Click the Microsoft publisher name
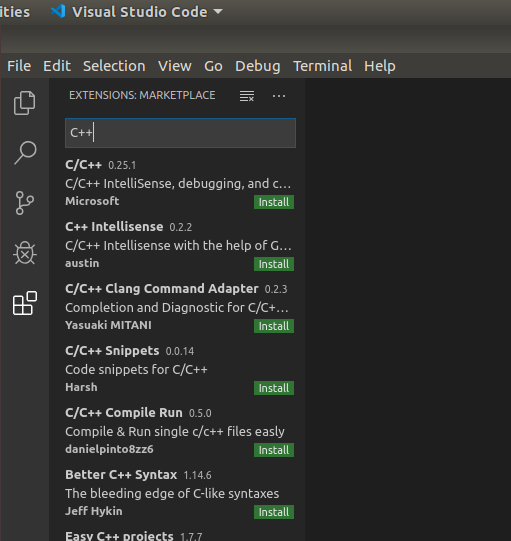 (x=92, y=201)
